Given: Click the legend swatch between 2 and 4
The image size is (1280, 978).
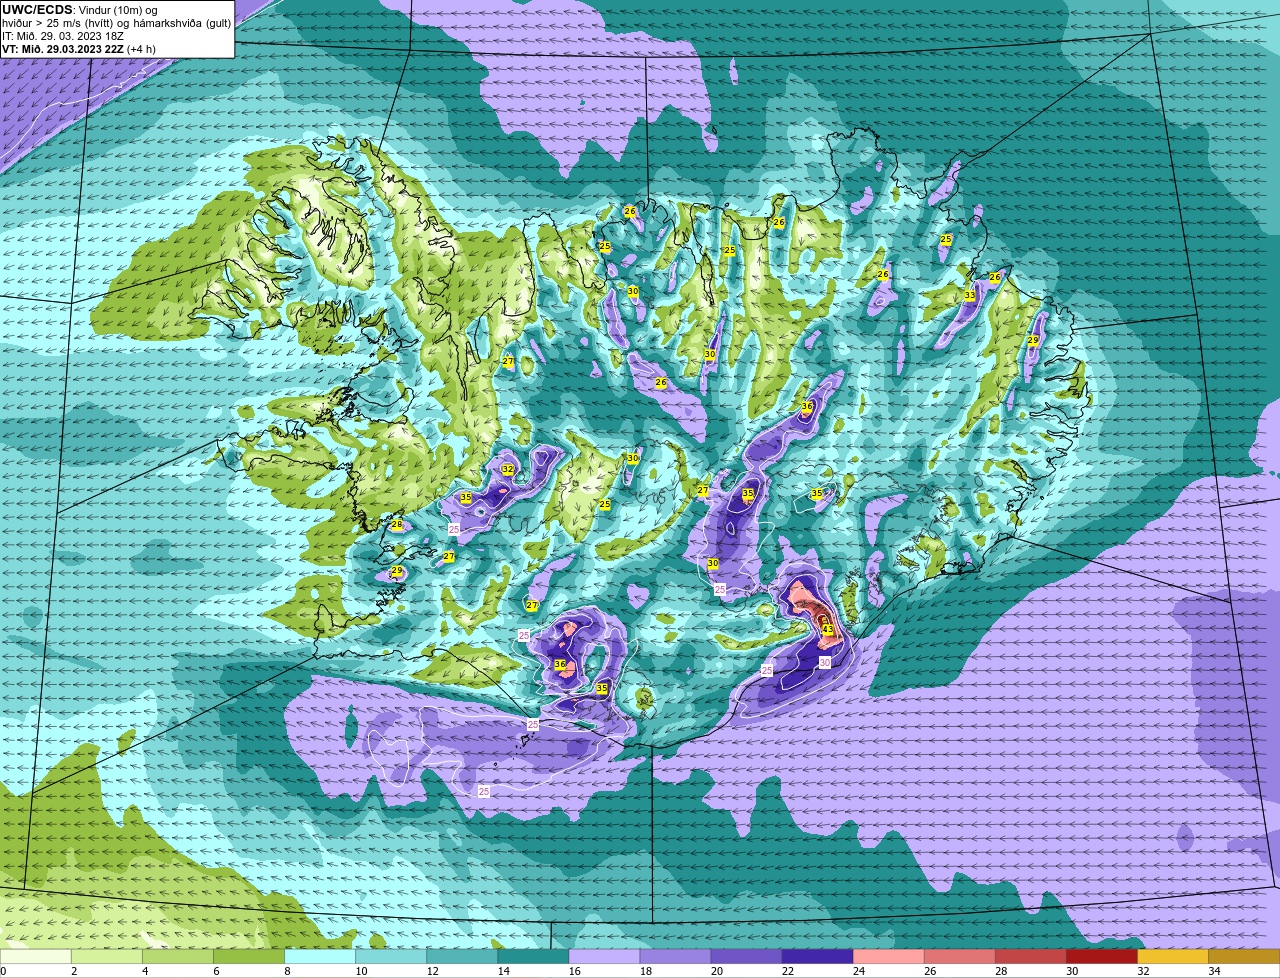Looking at the screenshot, I should pos(107,956).
